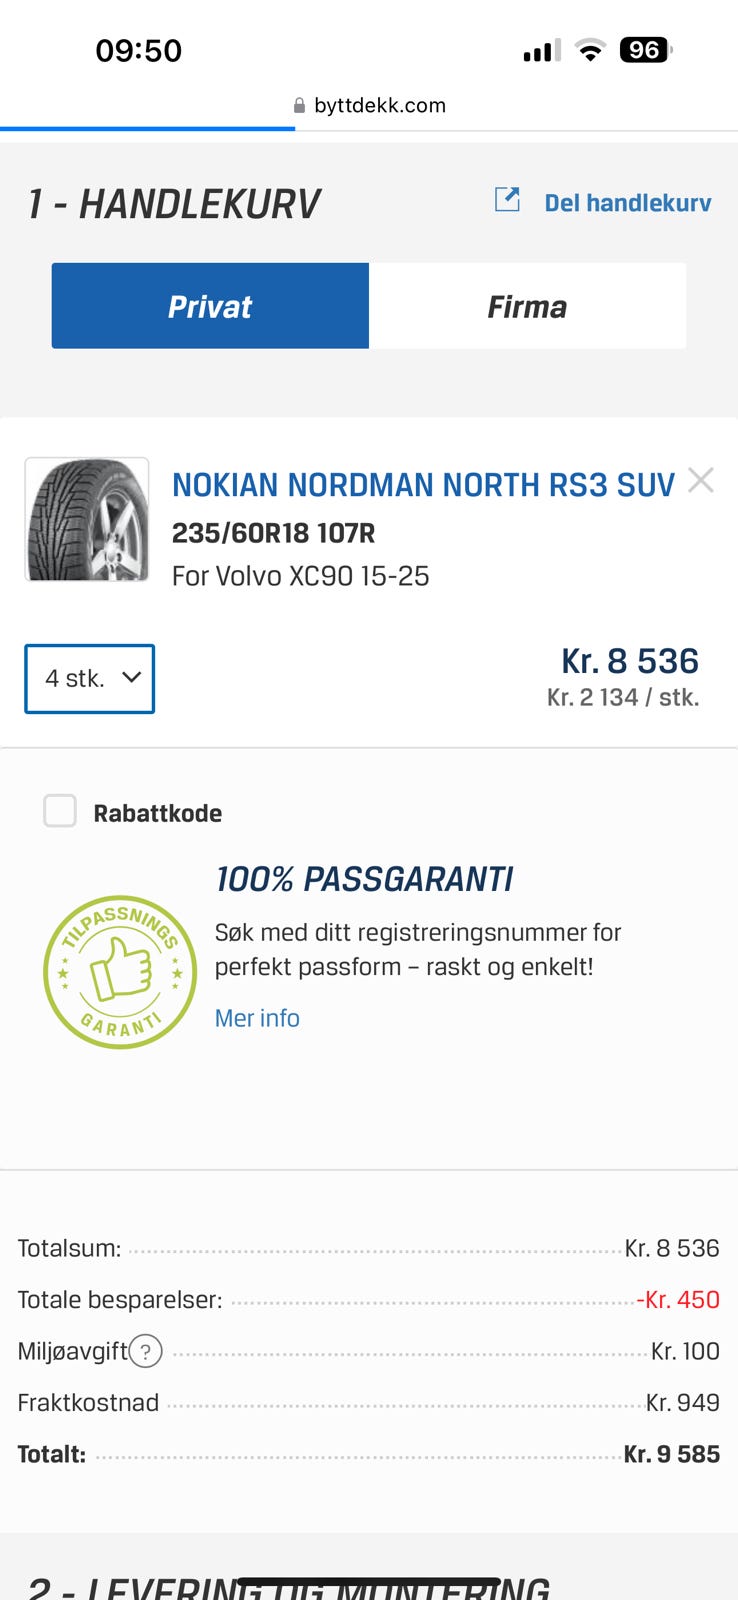Open Nokian Nordman North RS3 SUV product link
The image size is (738, 1600).
pyautogui.click(x=423, y=485)
